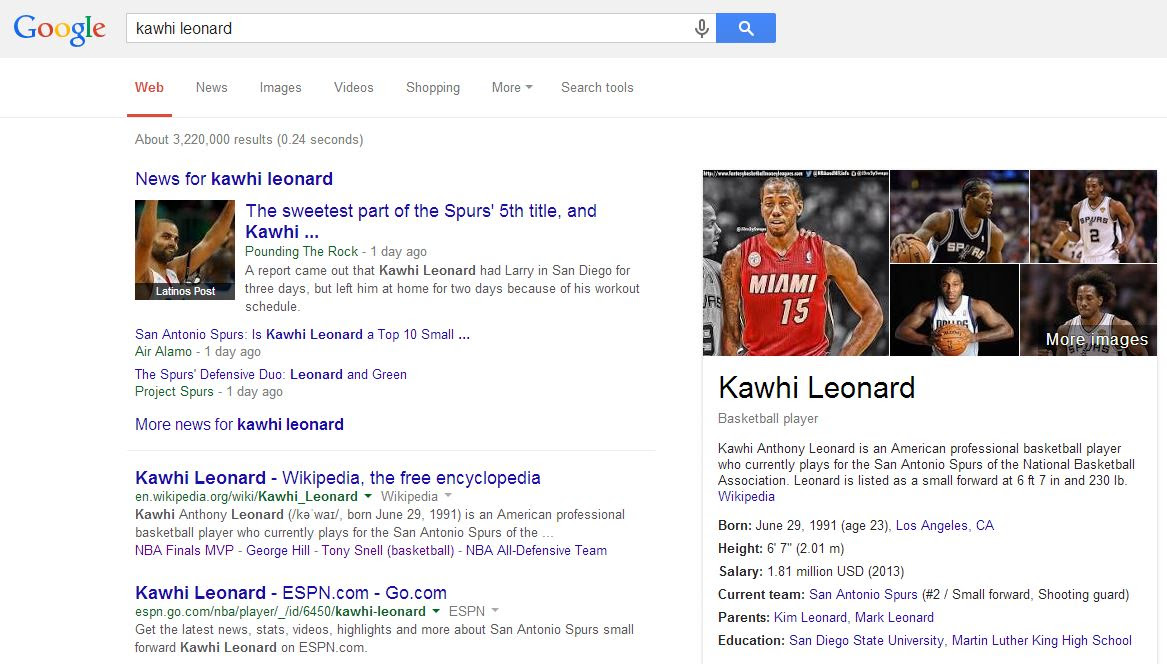
Task: Open Wikipedia link in knowledge panel description
Action: [746, 497]
